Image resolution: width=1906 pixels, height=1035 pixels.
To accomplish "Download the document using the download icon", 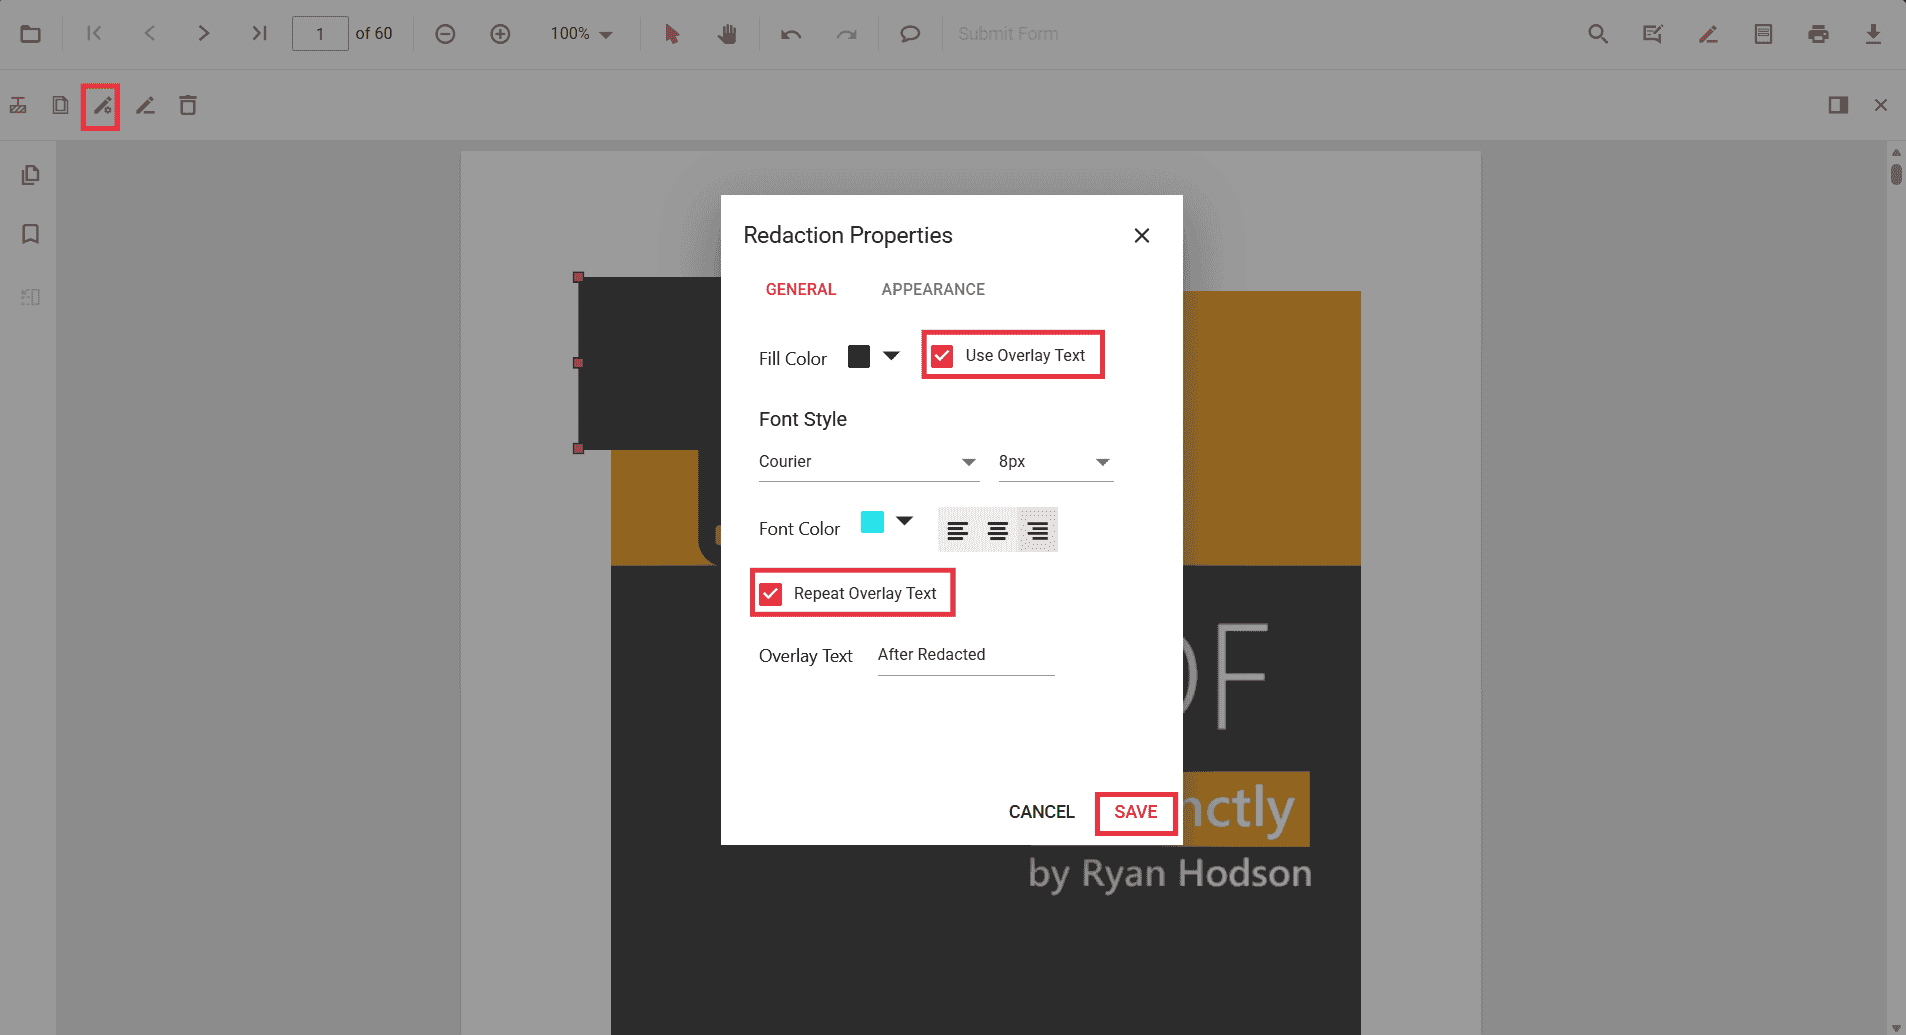I will click(1874, 33).
